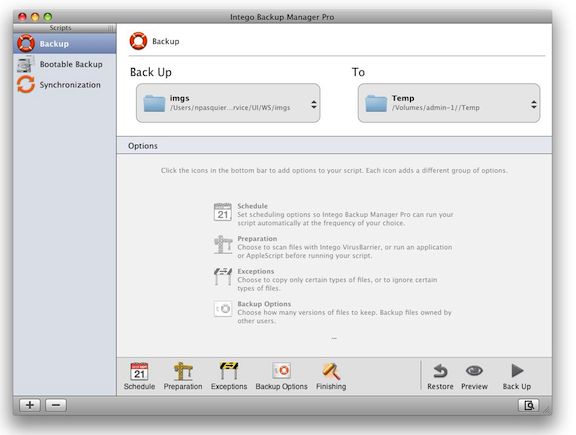Click the Temp destination folder icon

(x=376, y=103)
